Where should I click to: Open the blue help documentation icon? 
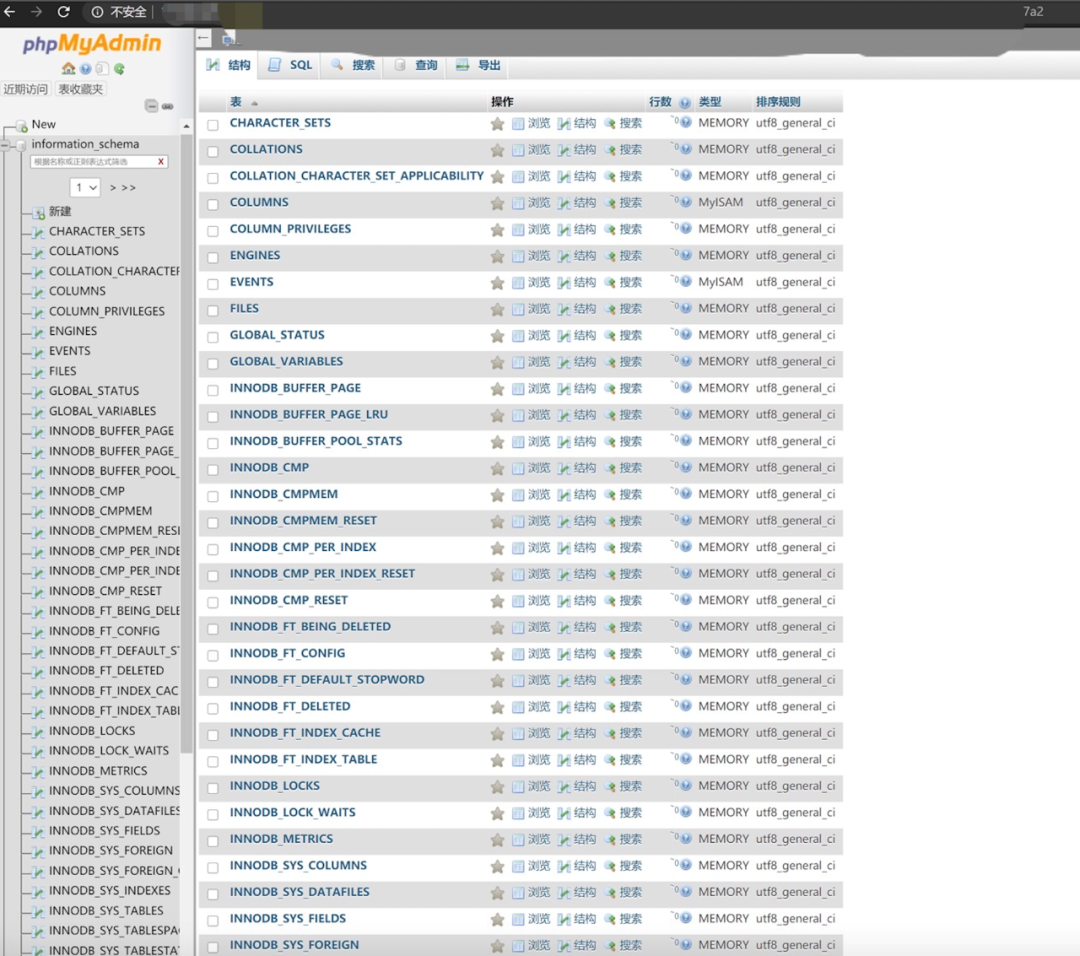pos(85,68)
